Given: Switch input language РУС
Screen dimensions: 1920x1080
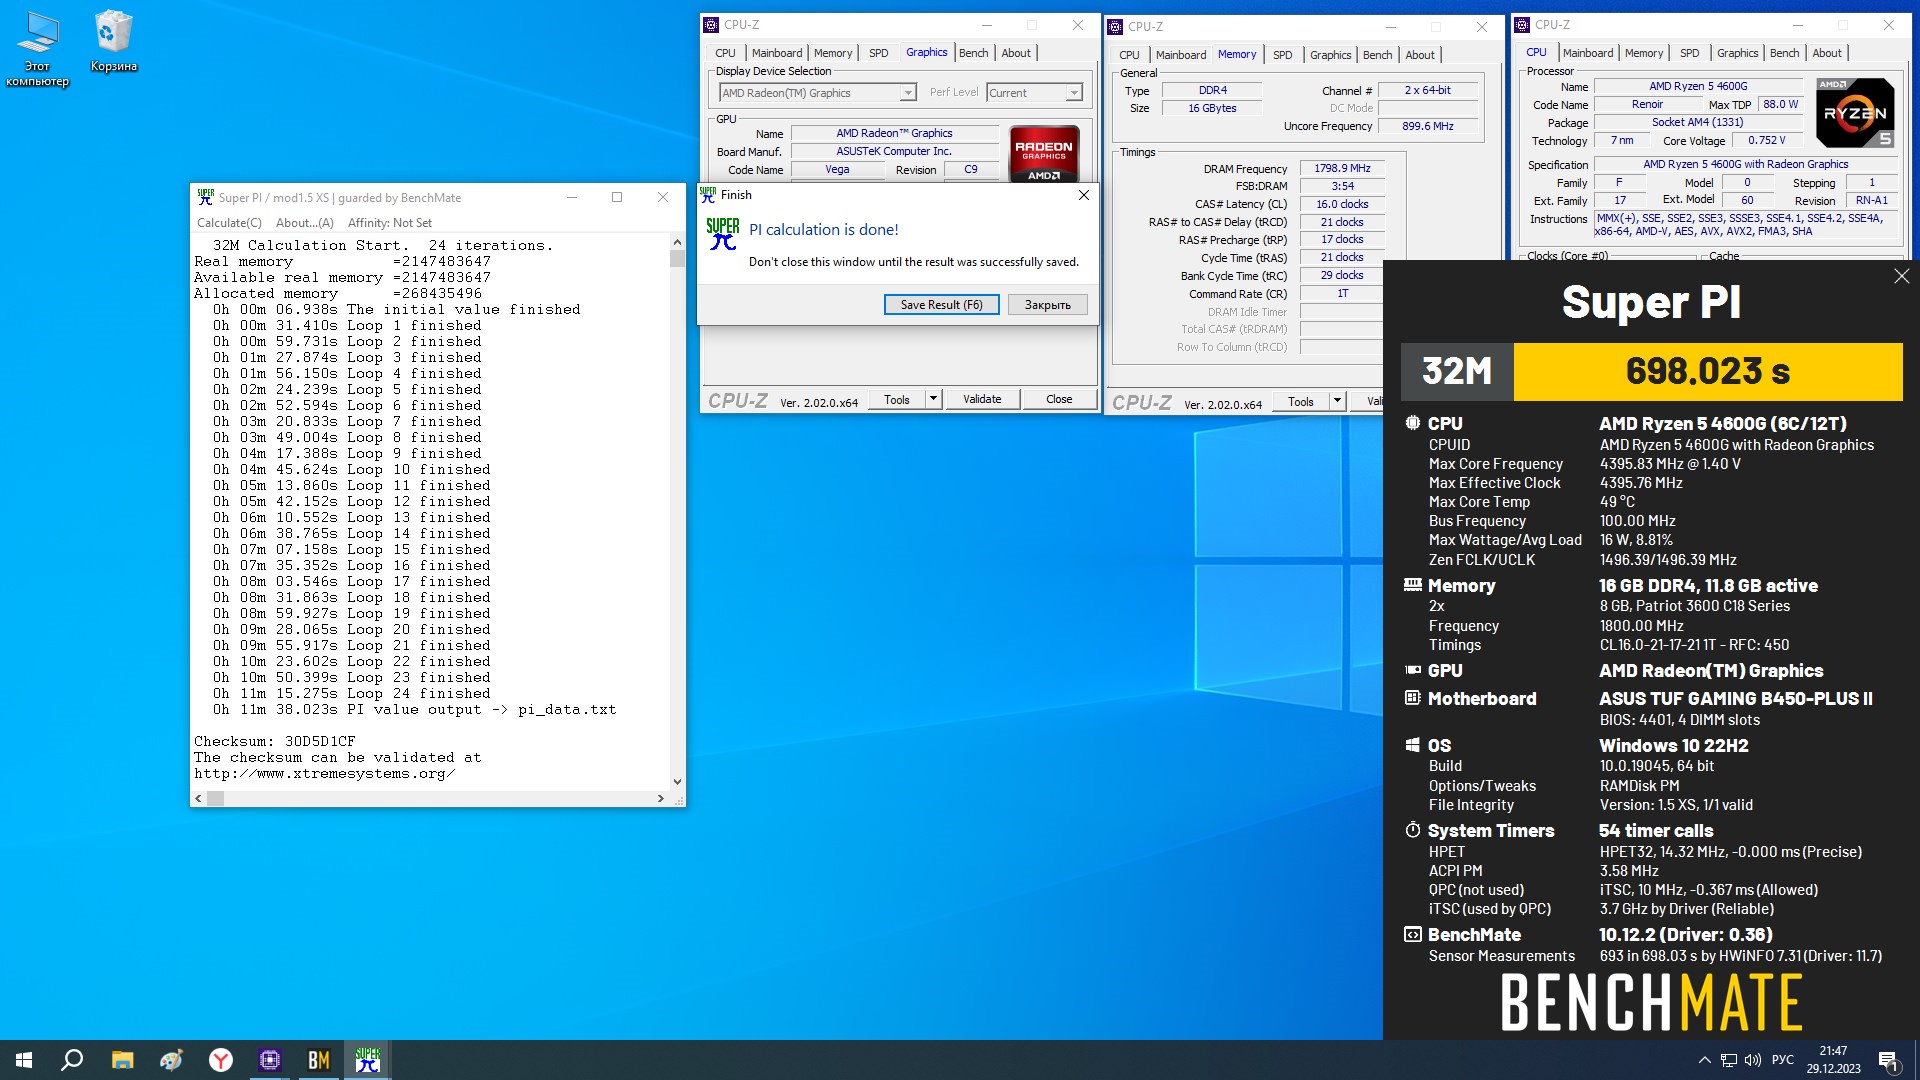Looking at the screenshot, I should tap(1783, 1060).
